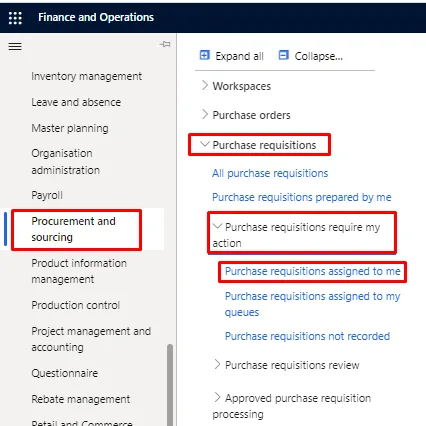This screenshot has height=426, width=426.
Task: Select Organisation administration module
Action: (x=65, y=162)
